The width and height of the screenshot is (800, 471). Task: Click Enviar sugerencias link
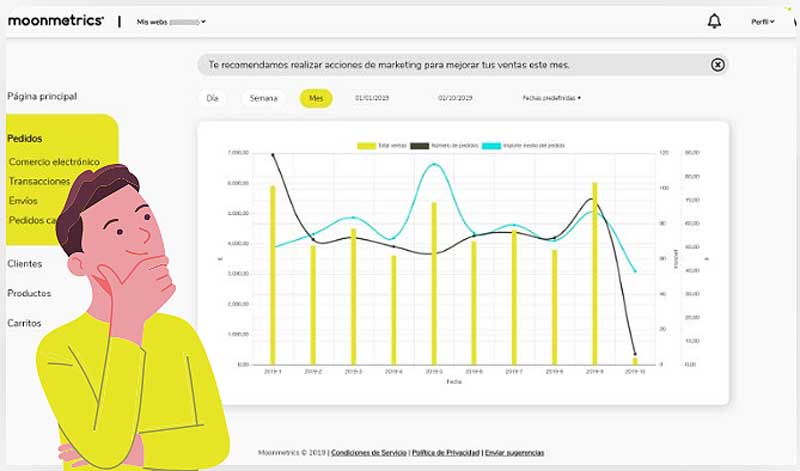514,453
